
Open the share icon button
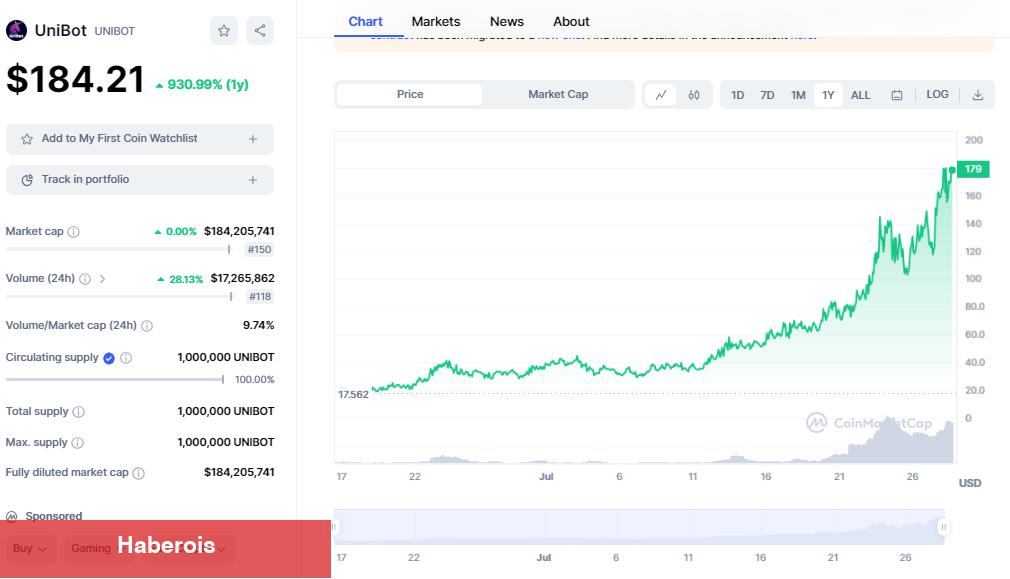(260, 30)
